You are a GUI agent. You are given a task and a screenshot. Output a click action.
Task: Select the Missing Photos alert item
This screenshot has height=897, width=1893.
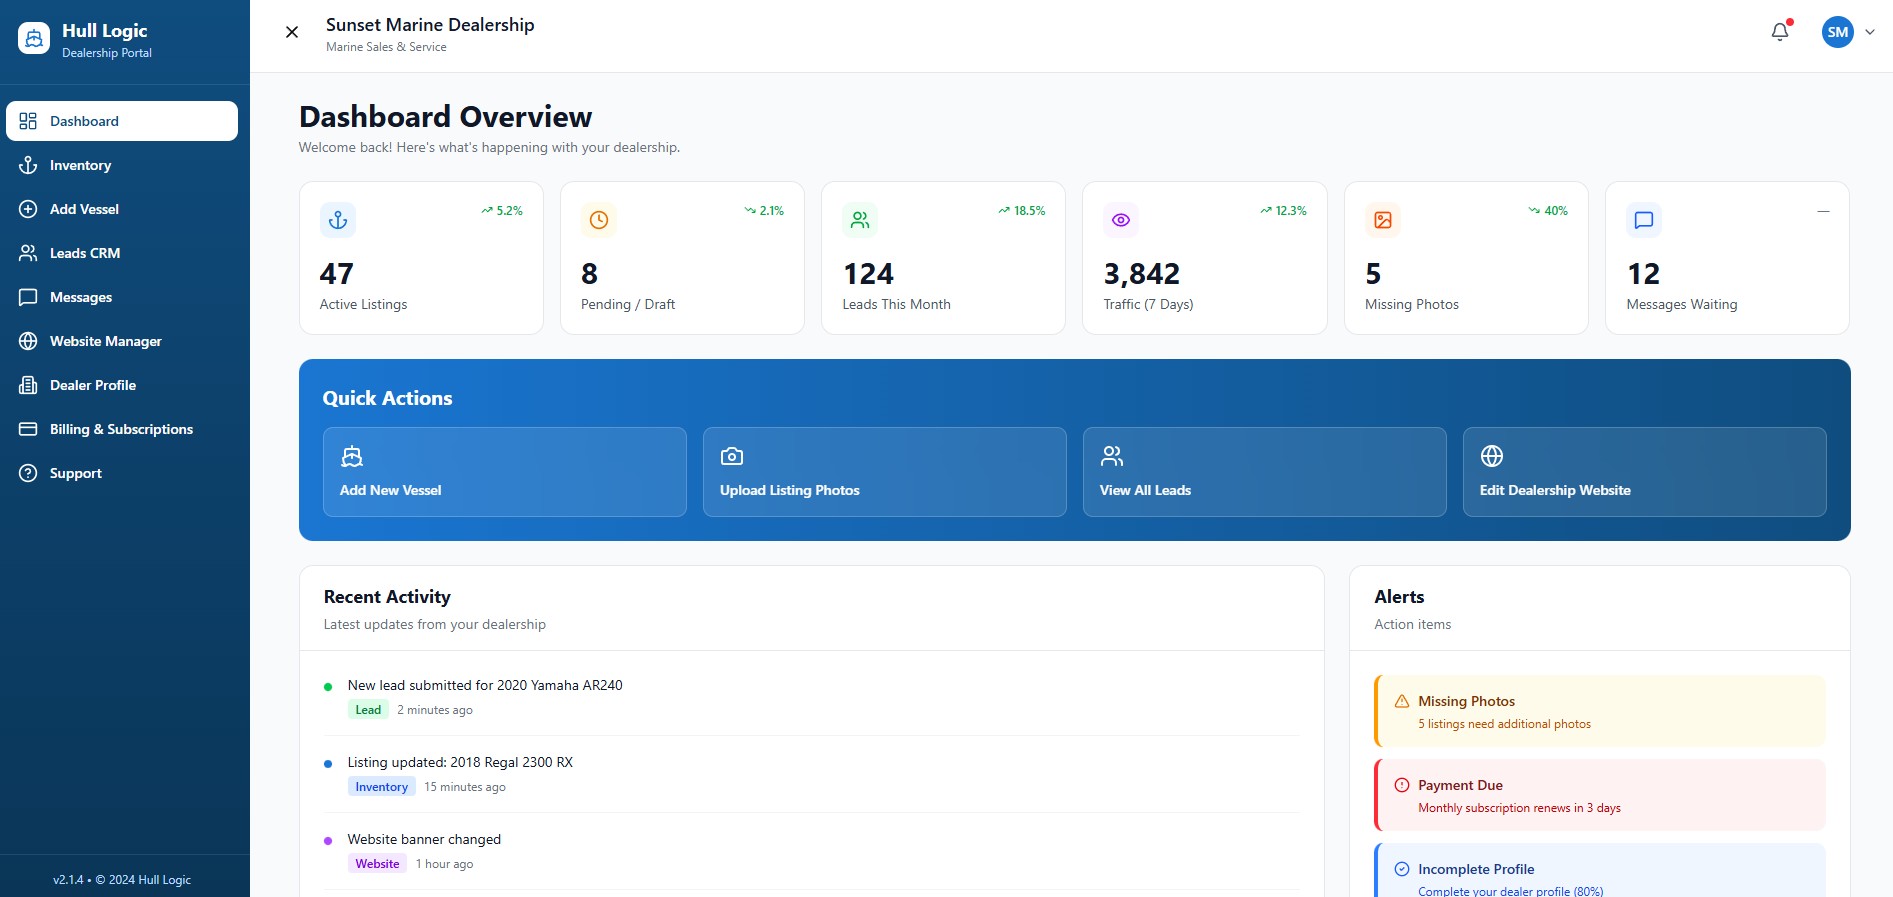tap(1600, 711)
